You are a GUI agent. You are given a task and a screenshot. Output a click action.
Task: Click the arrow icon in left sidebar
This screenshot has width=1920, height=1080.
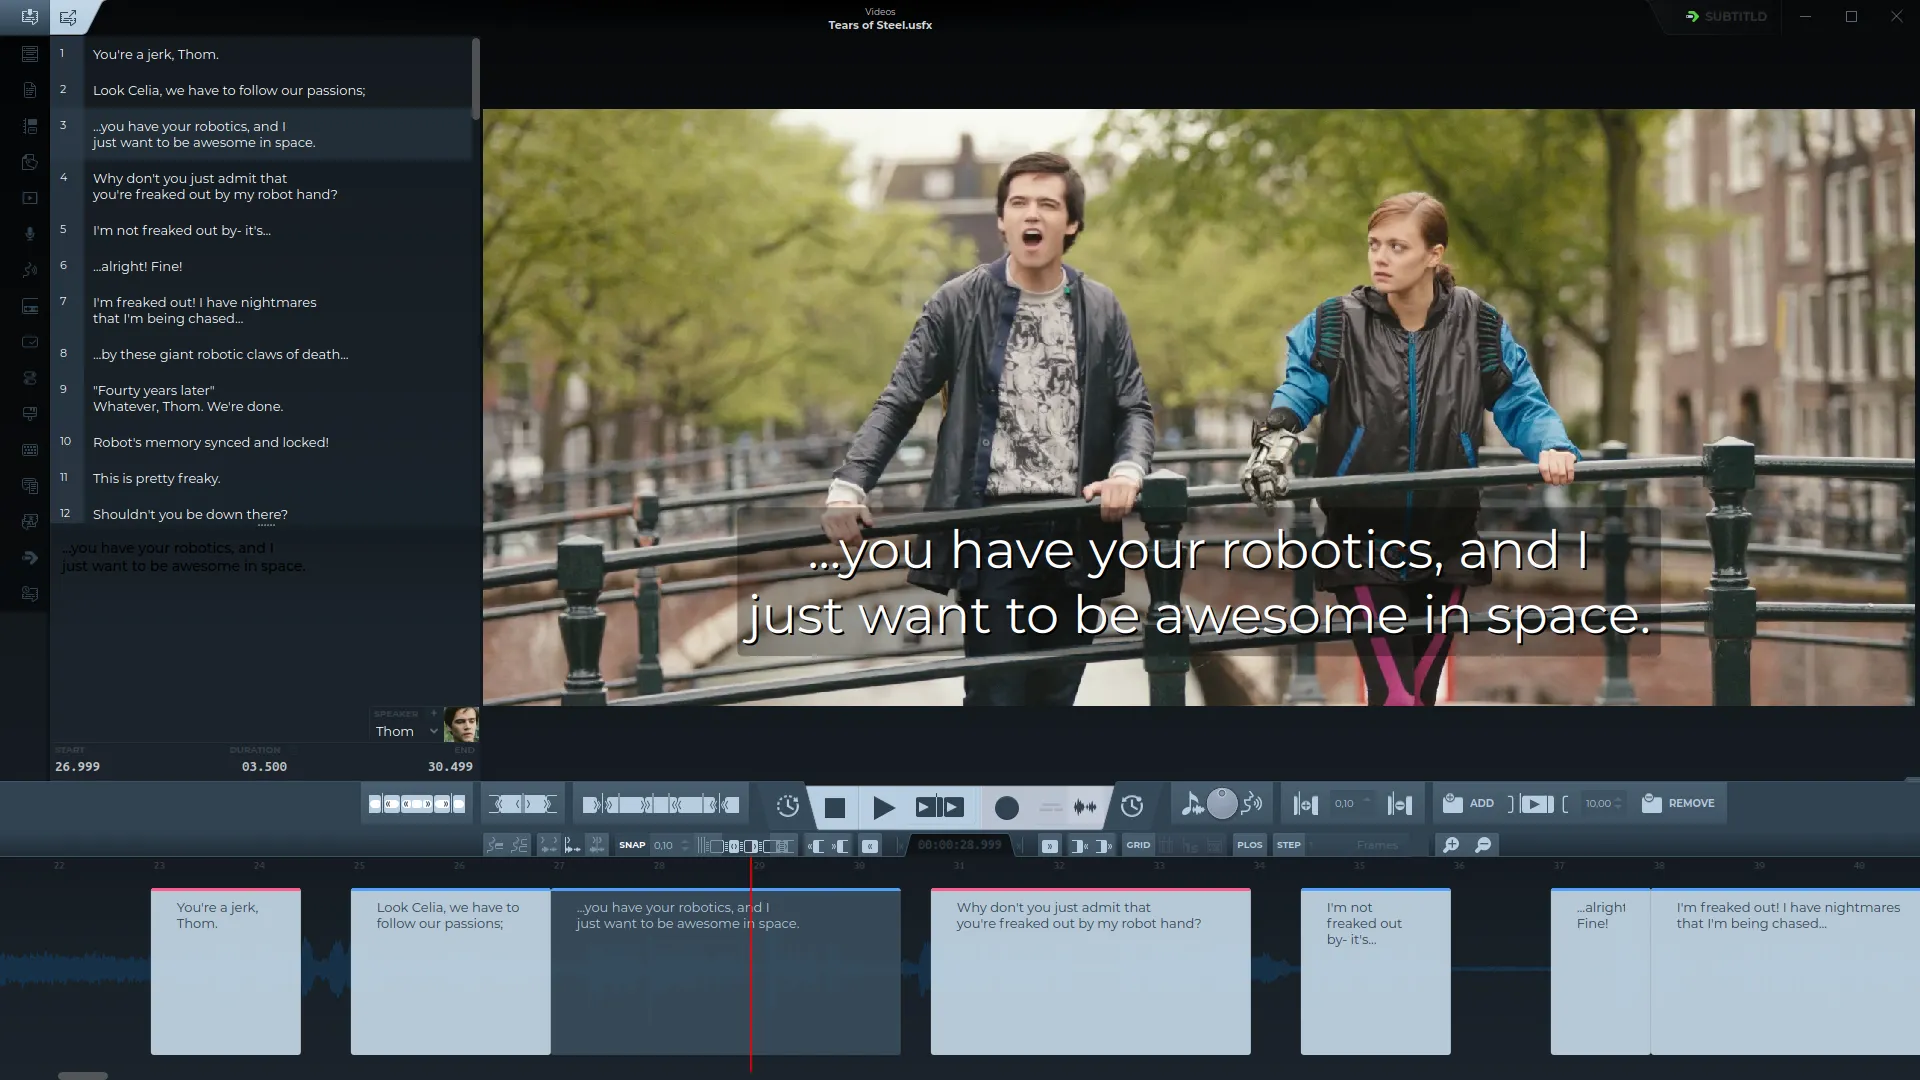coord(30,558)
